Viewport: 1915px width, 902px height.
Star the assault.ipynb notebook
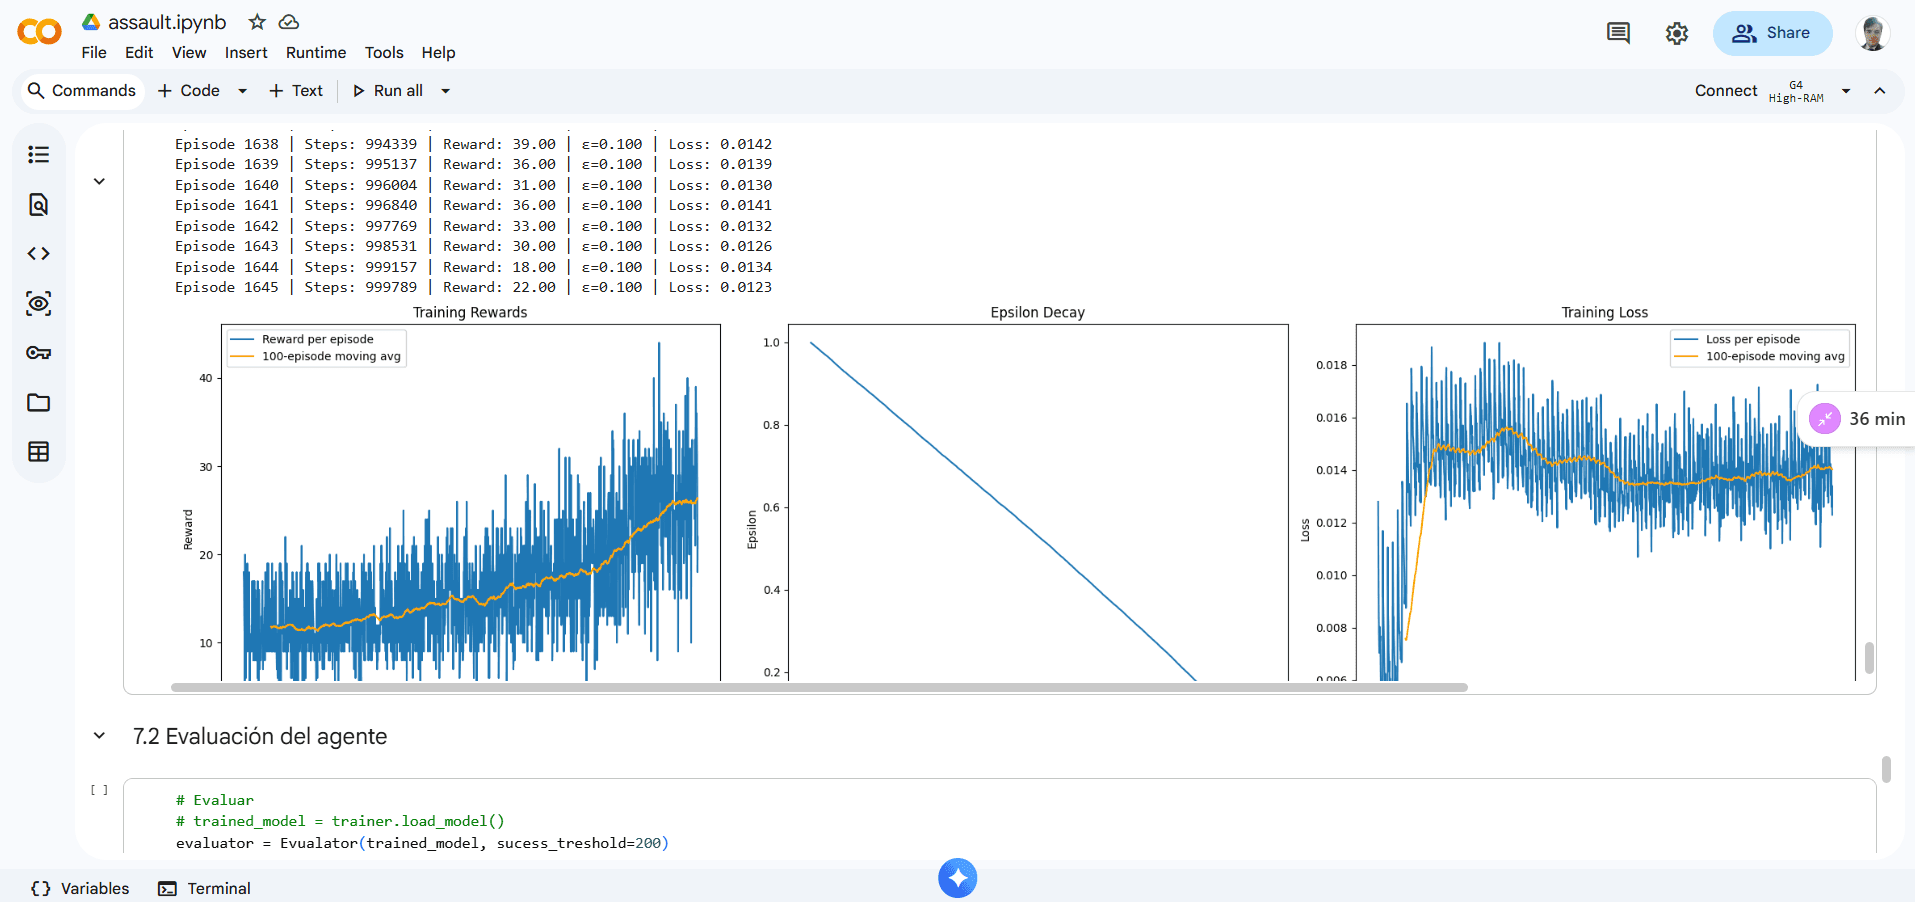(x=257, y=22)
